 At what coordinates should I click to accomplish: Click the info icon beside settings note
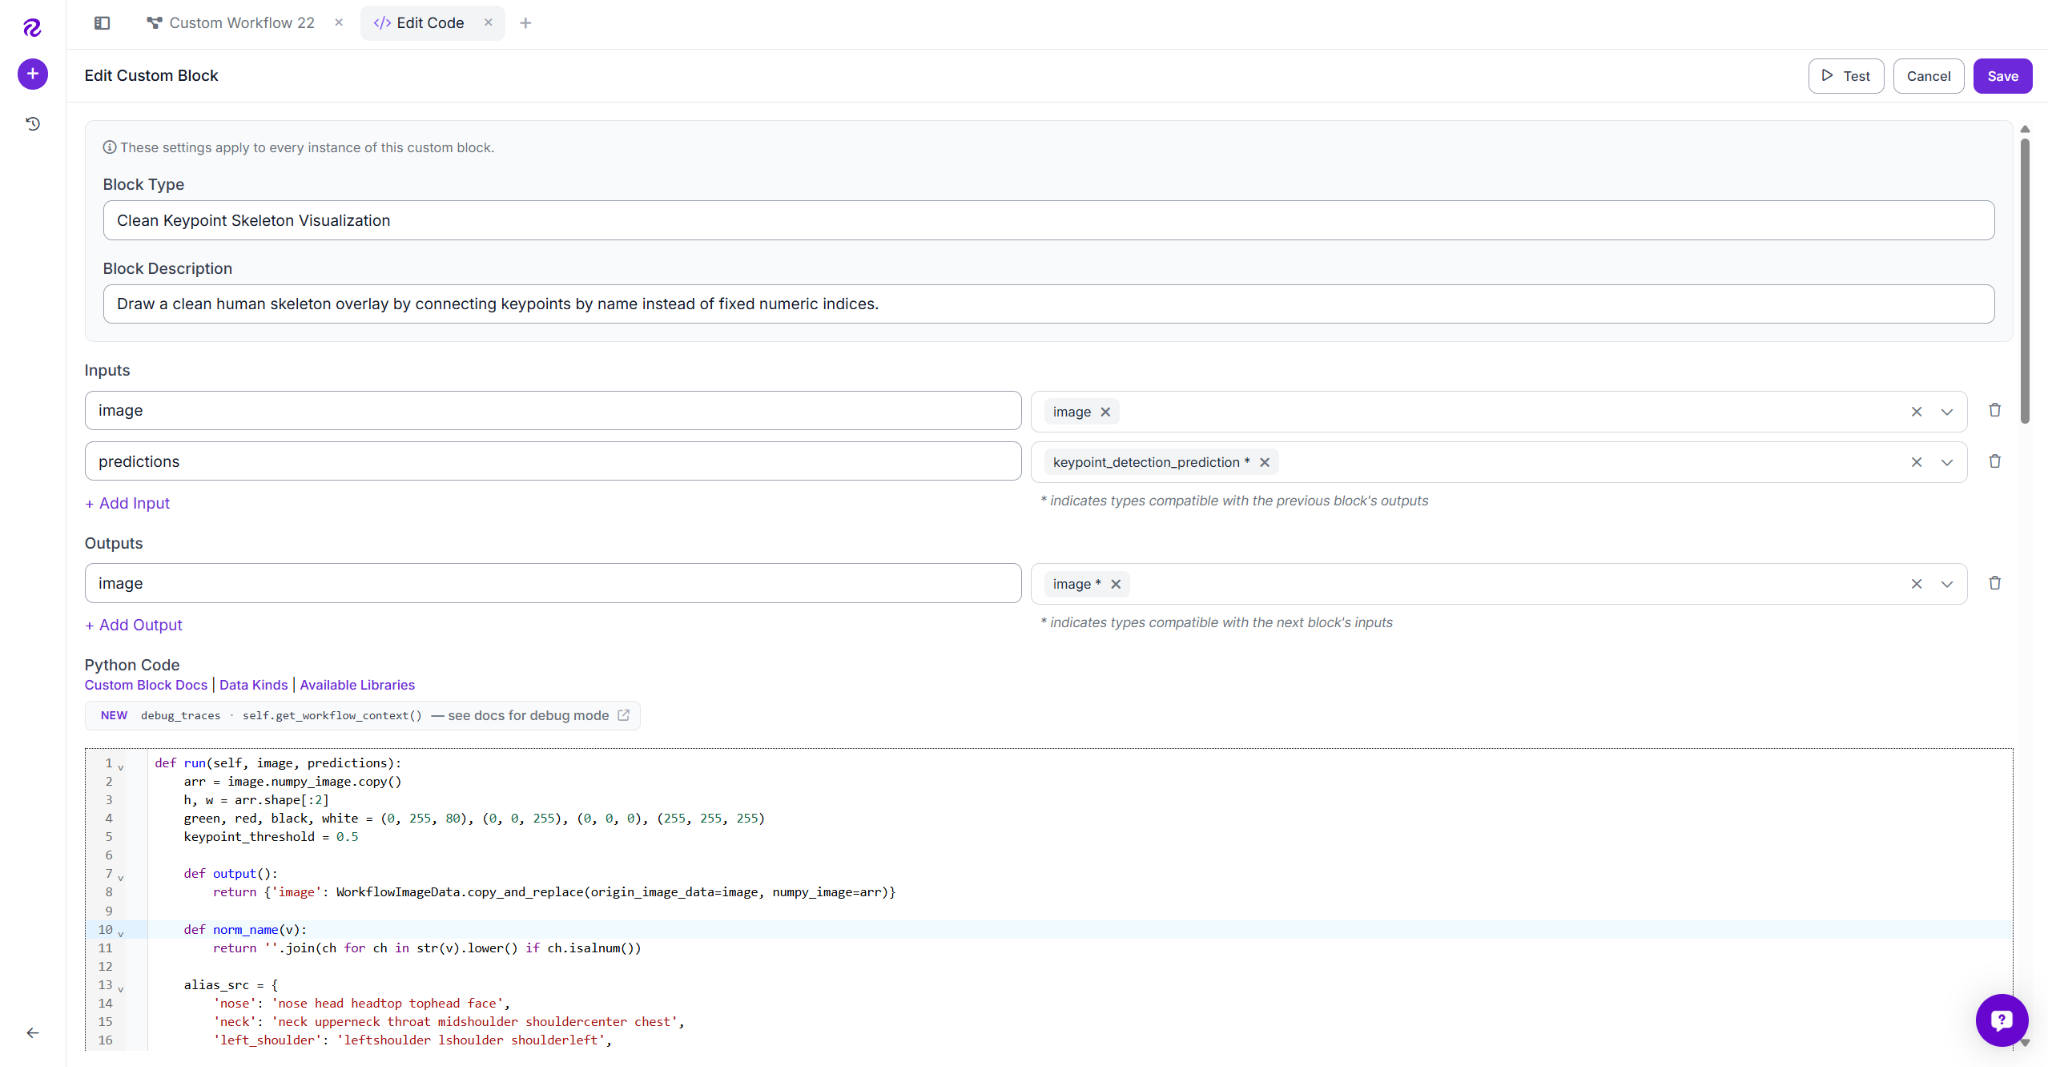pyautogui.click(x=110, y=147)
